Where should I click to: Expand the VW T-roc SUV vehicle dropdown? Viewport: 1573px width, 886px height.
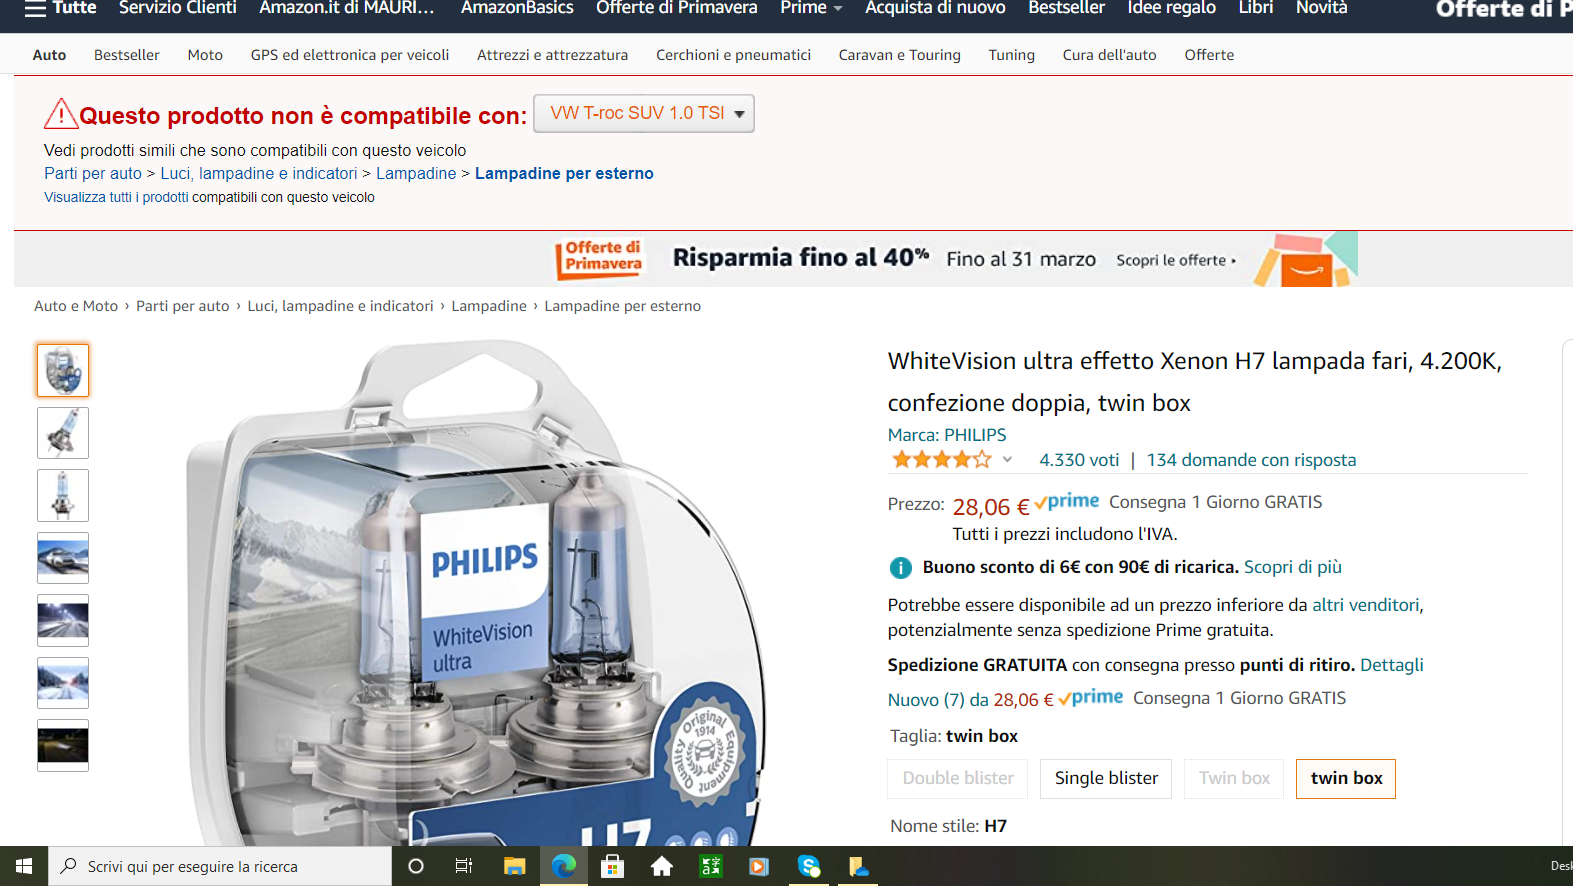coord(644,113)
